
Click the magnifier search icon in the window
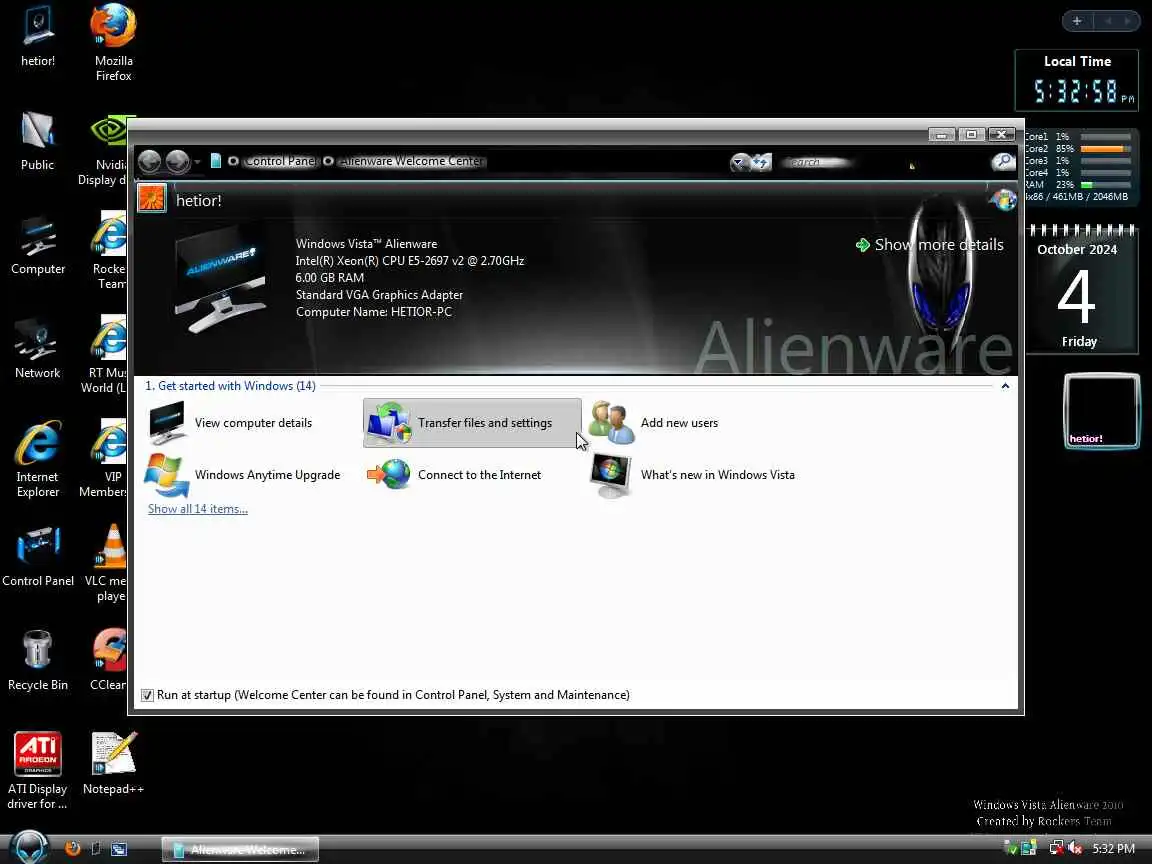1003,161
